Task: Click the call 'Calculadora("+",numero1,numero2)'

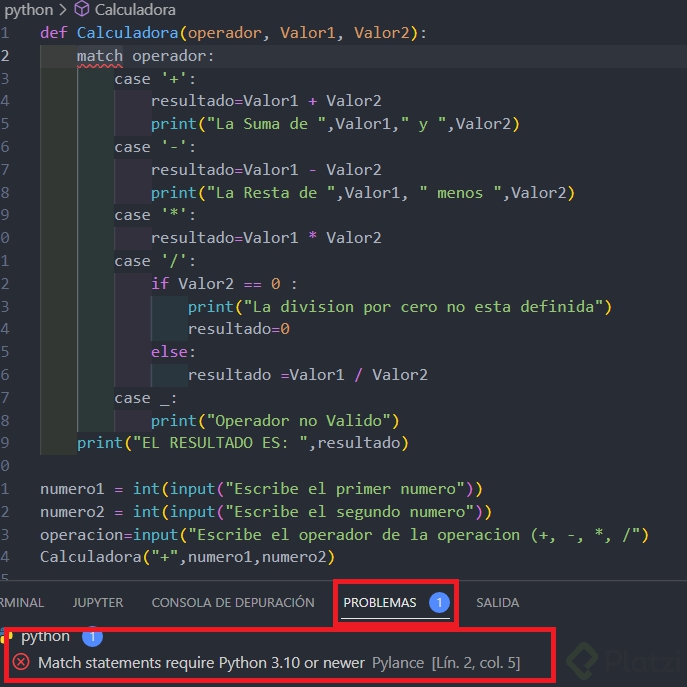Action: [x=188, y=557]
